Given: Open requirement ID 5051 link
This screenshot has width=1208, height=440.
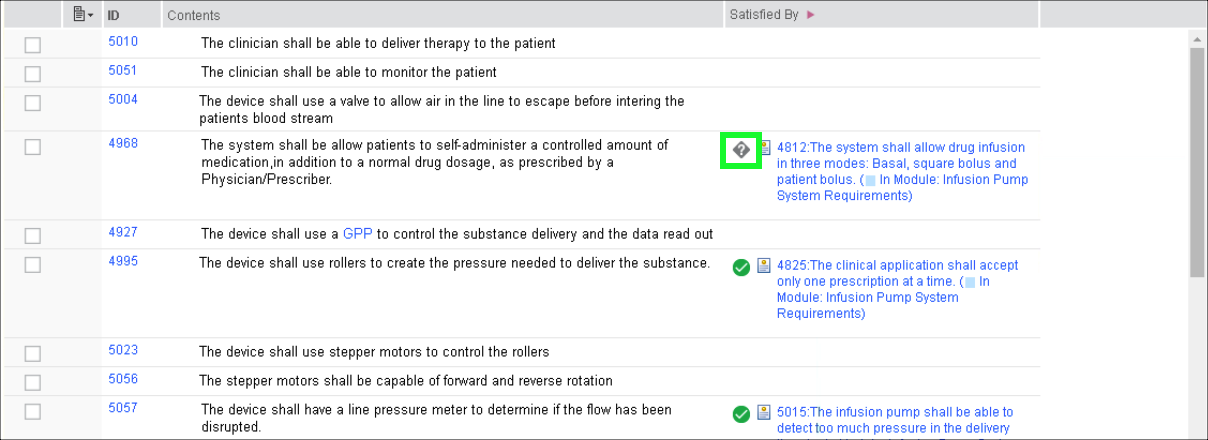Looking at the screenshot, I should pos(123,71).
